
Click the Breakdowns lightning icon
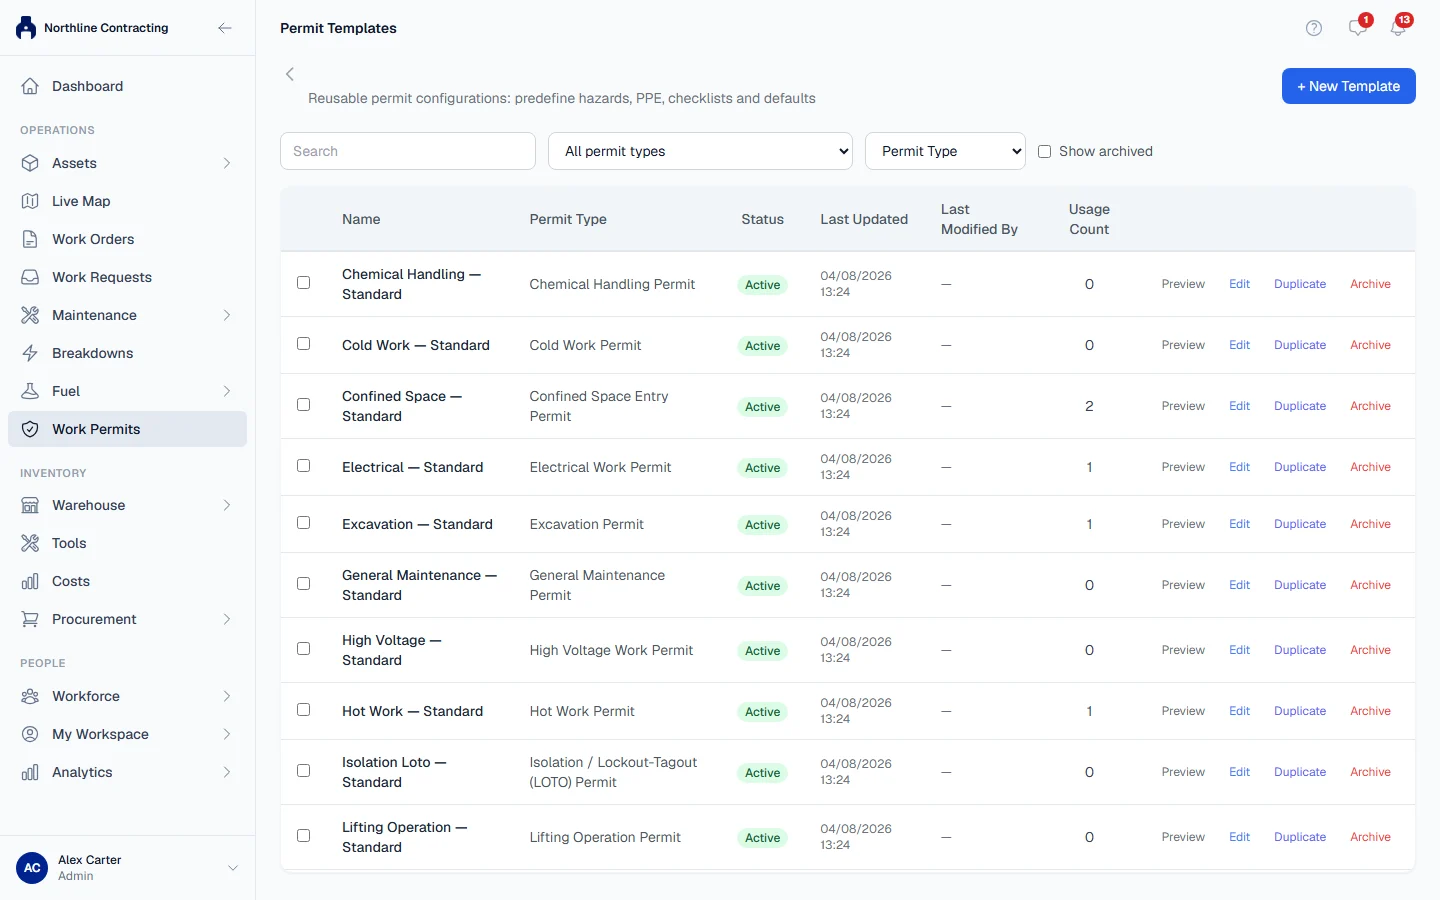tap(30, 353)
